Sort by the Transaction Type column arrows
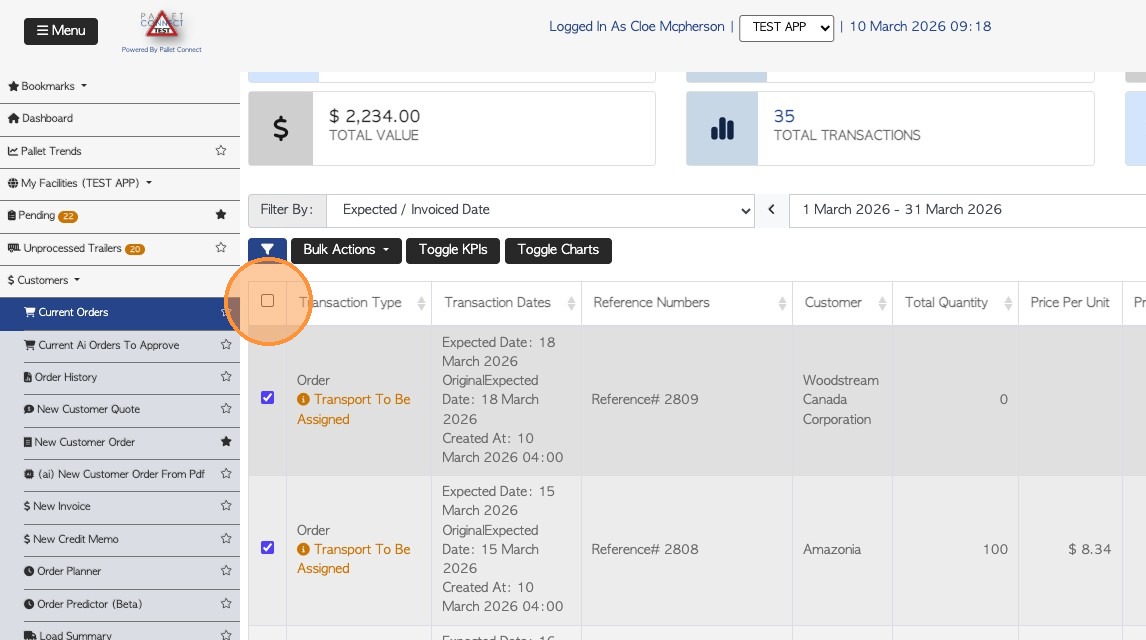 click(421, 303)
